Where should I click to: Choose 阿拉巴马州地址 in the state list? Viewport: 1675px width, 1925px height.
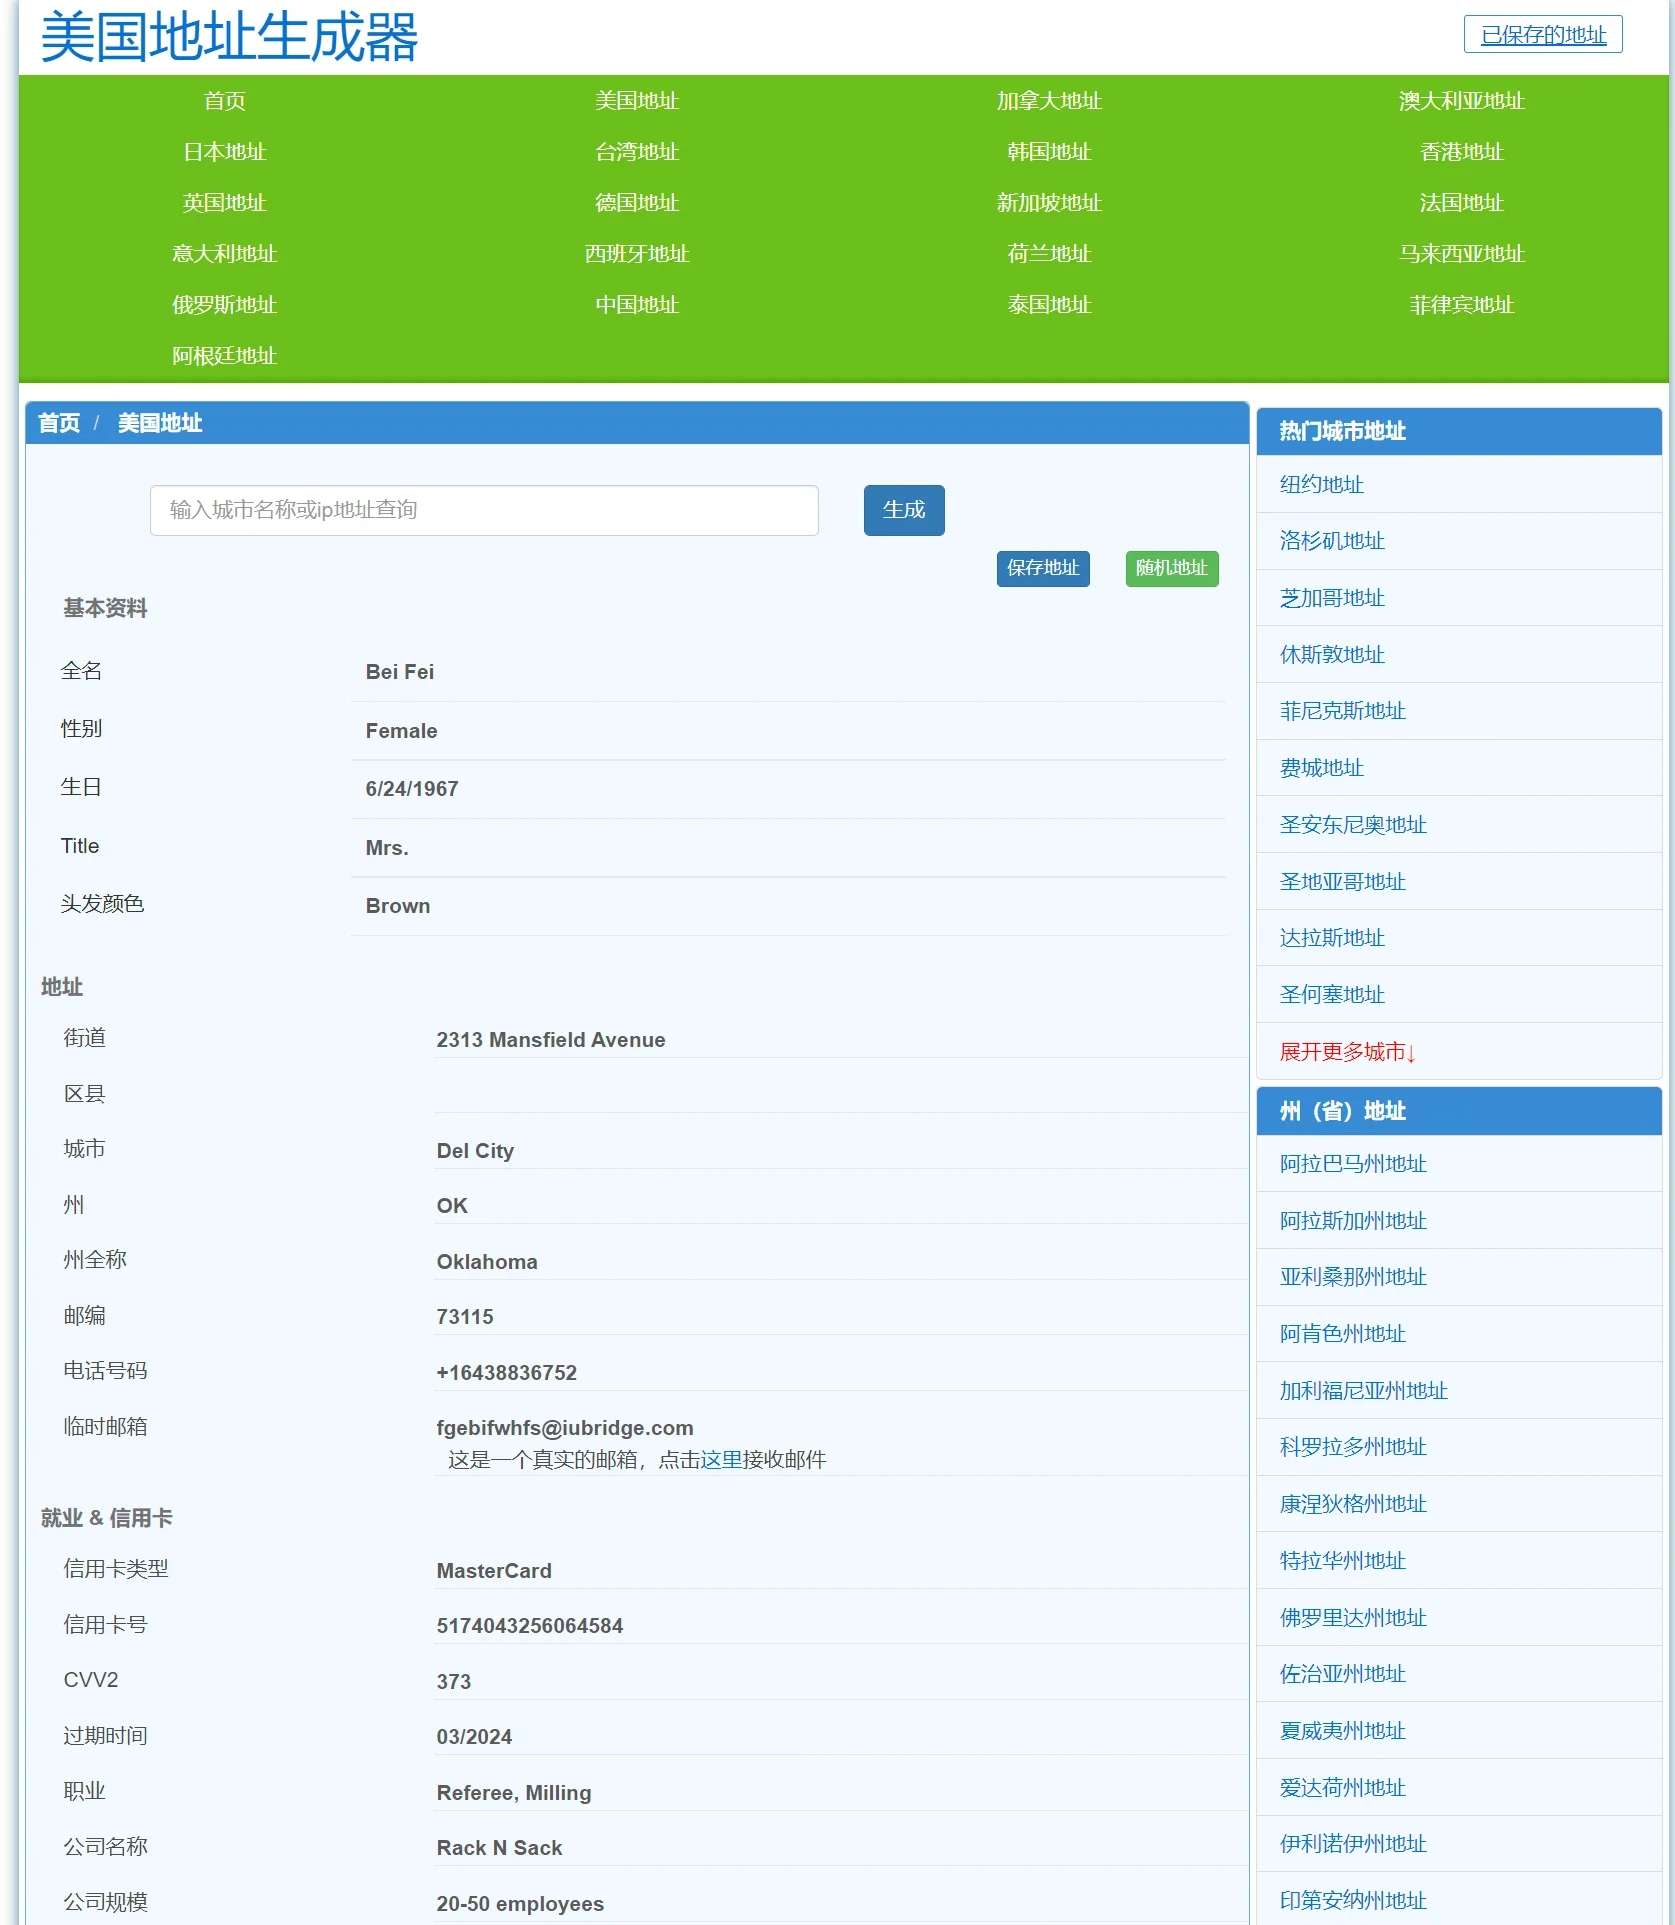[1352, 1164]
